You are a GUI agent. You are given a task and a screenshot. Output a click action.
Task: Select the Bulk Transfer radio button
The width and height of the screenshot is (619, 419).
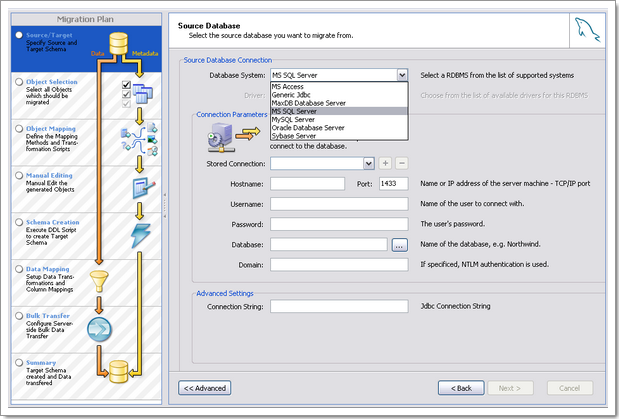click(19, 316)
